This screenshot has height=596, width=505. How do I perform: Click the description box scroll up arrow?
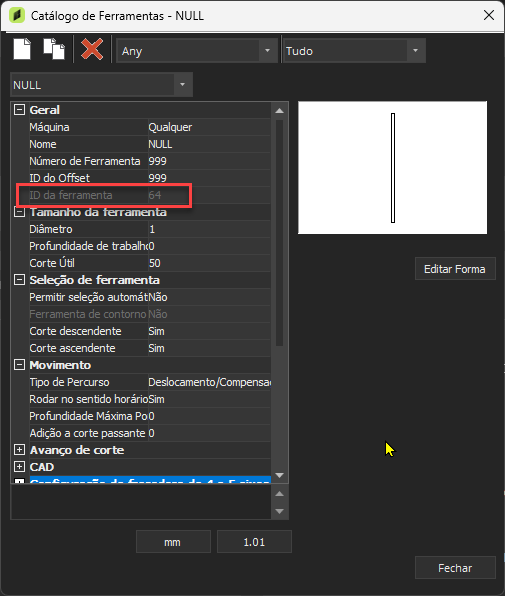(x=280, y=494)
